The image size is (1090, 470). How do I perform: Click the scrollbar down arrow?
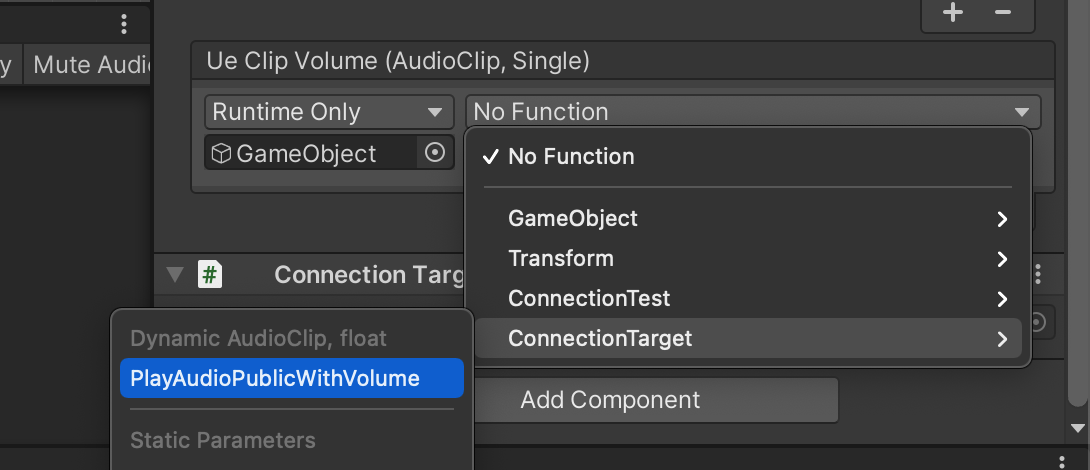(x=1077, y=428)
